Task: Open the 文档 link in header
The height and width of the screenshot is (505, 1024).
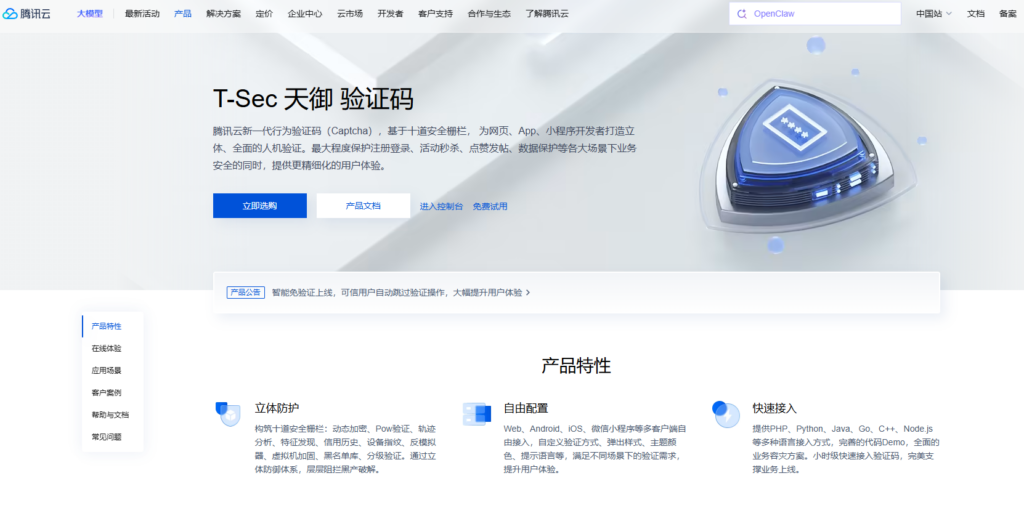Action: (x=976, y=14)
